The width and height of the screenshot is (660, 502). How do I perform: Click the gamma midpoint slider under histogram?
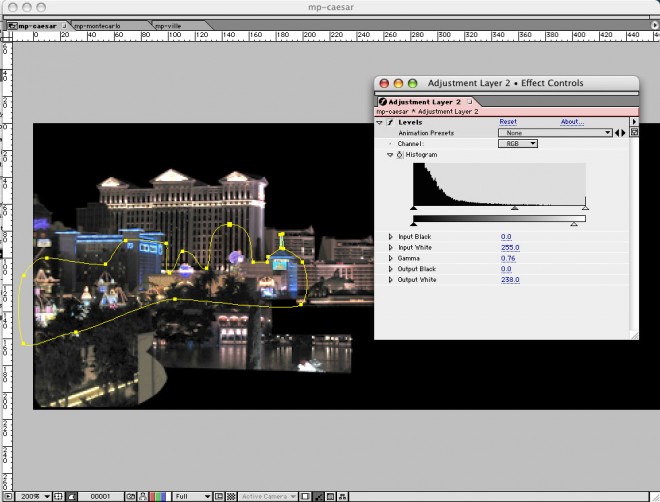(x=515, y=208)
